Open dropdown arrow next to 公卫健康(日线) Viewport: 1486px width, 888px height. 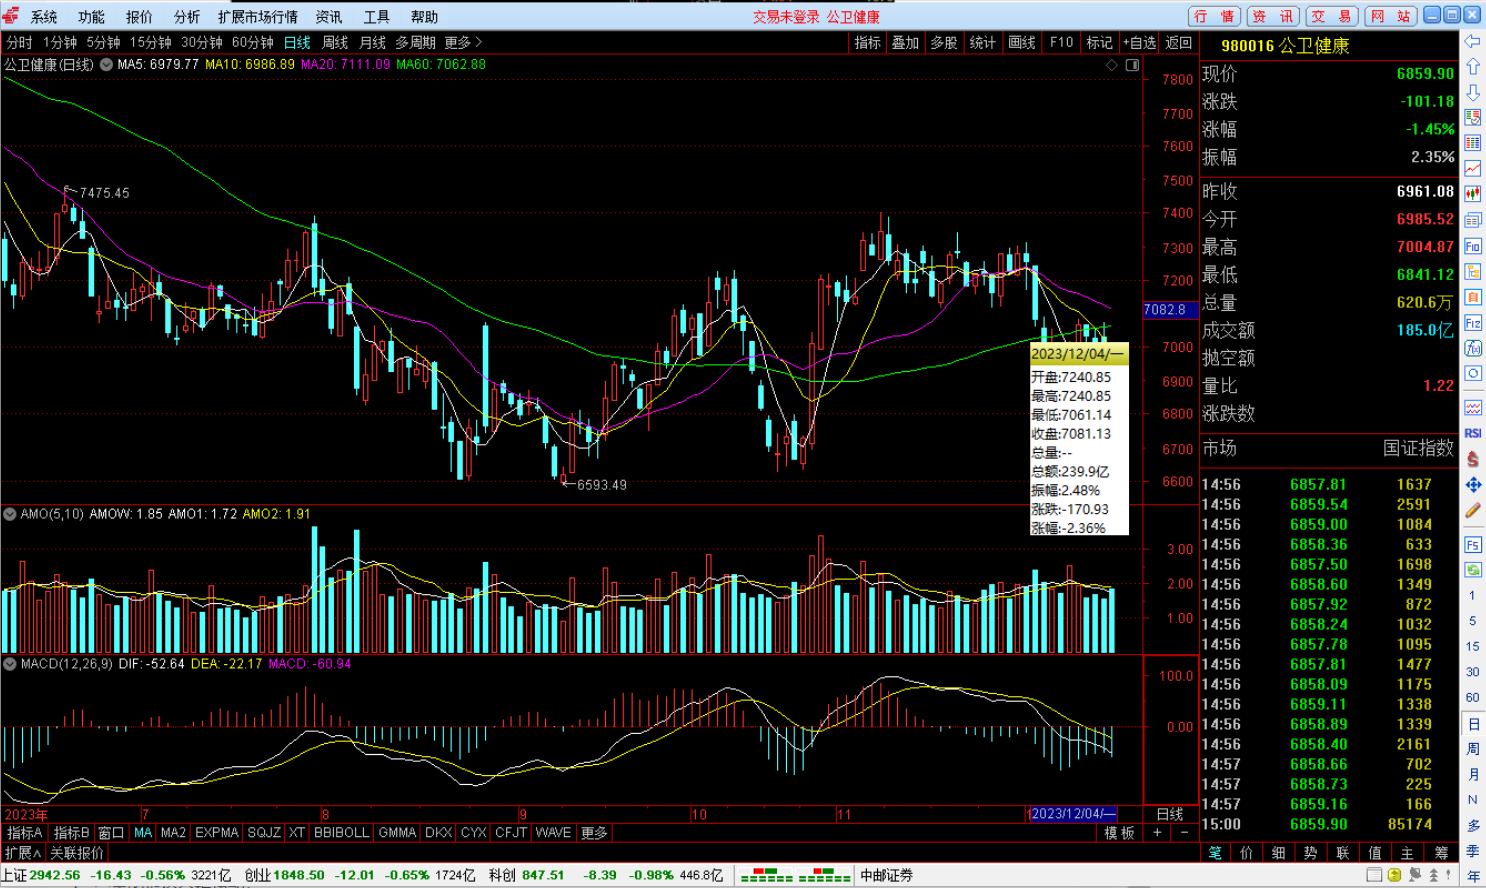[106, 65]
